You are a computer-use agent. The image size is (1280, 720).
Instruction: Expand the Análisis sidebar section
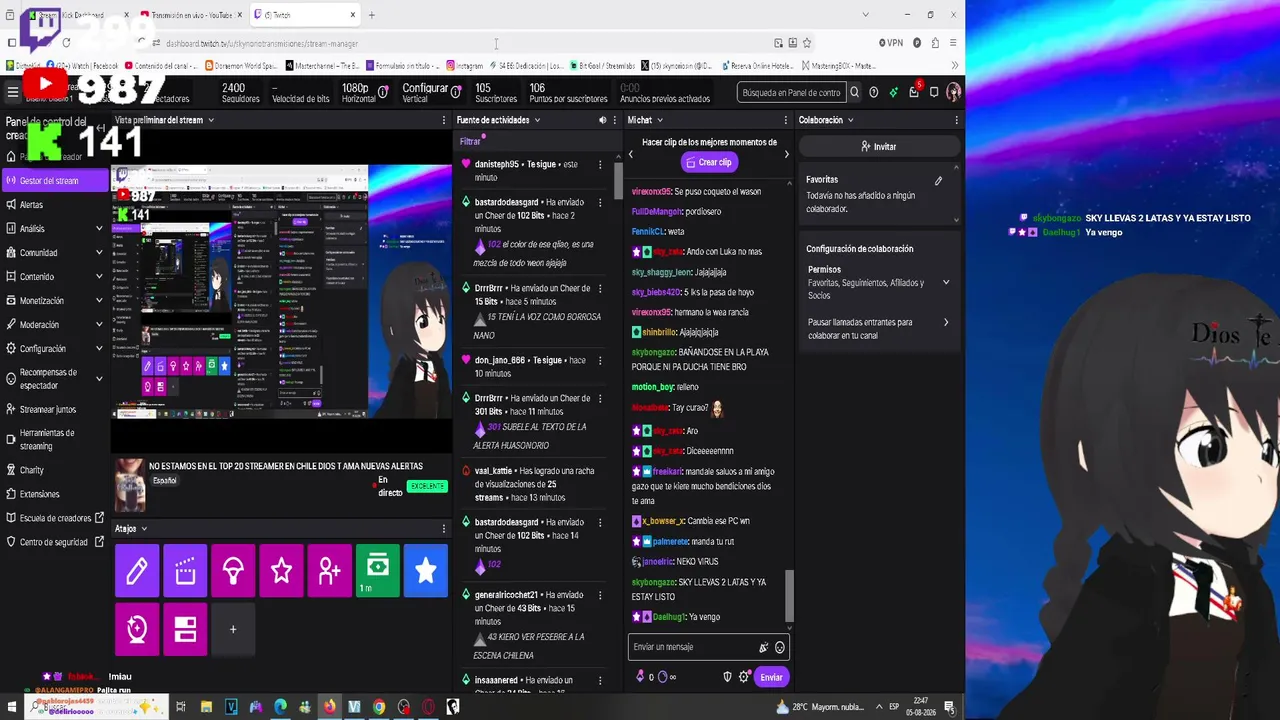tap(99, 229)
